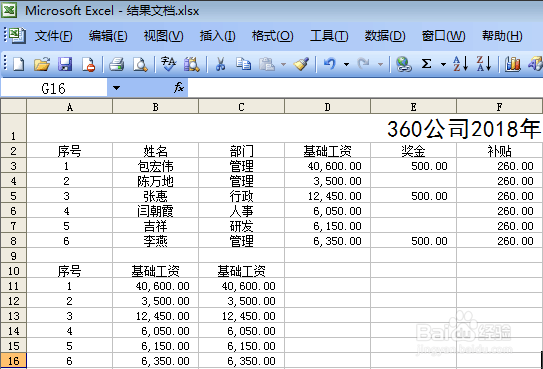Click the Insert Function fx button

pos(179,88)
